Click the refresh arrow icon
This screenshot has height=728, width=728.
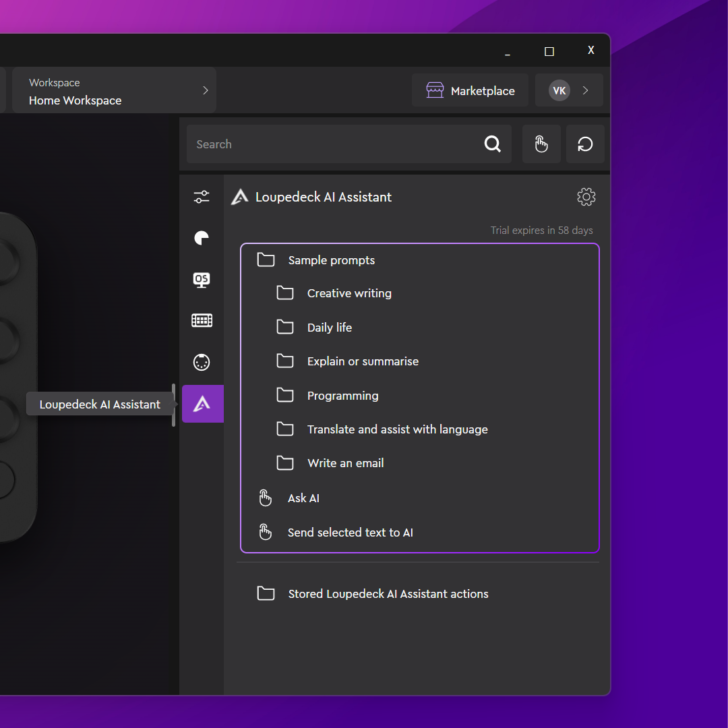[585, 144]
